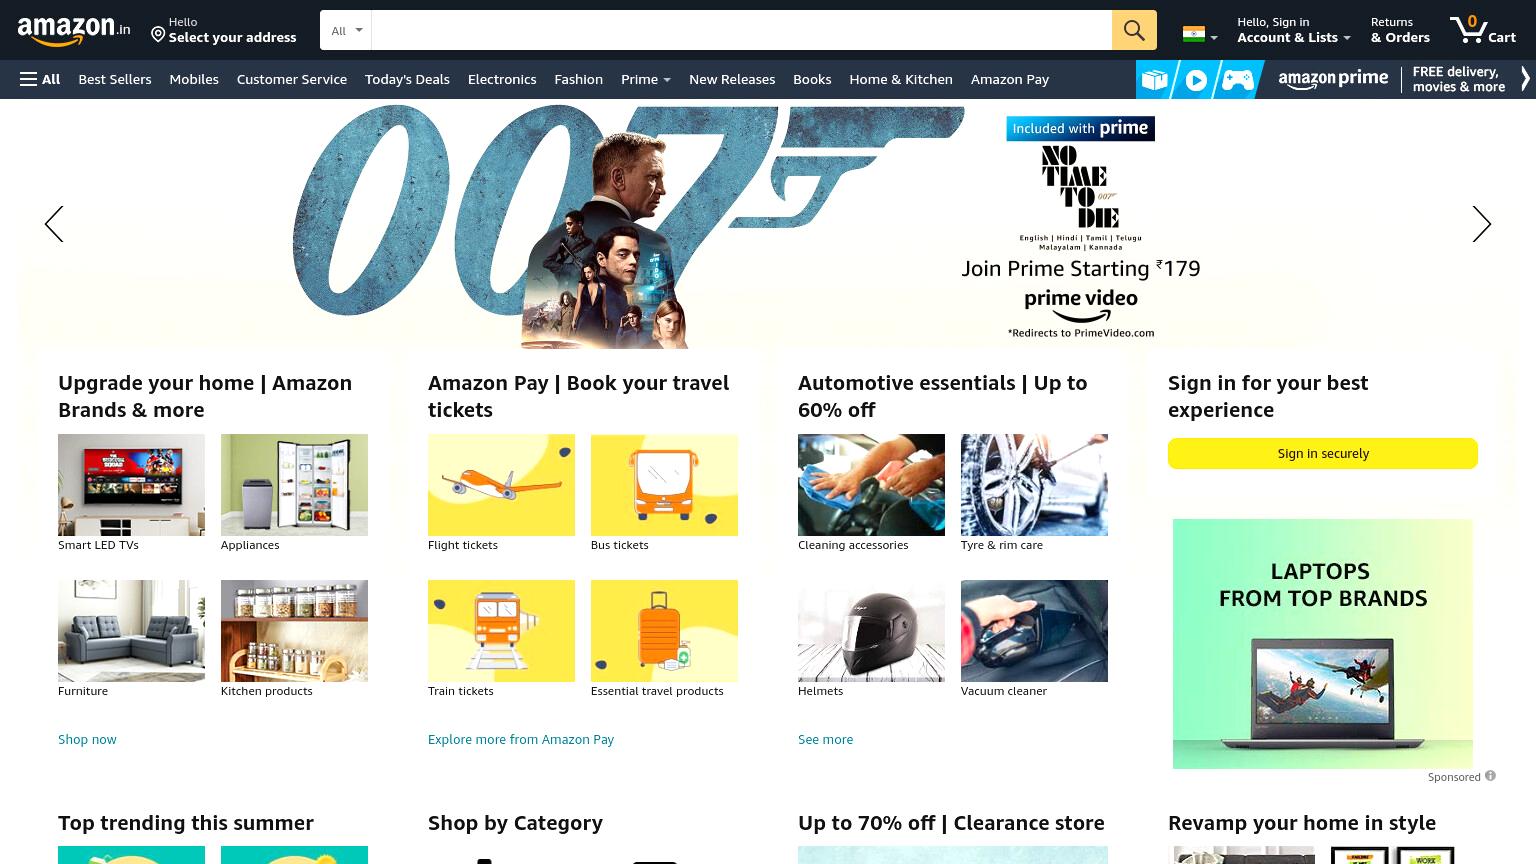
Task: Expand the Account & Lists menu
Action: click(x=1293, y=30)
